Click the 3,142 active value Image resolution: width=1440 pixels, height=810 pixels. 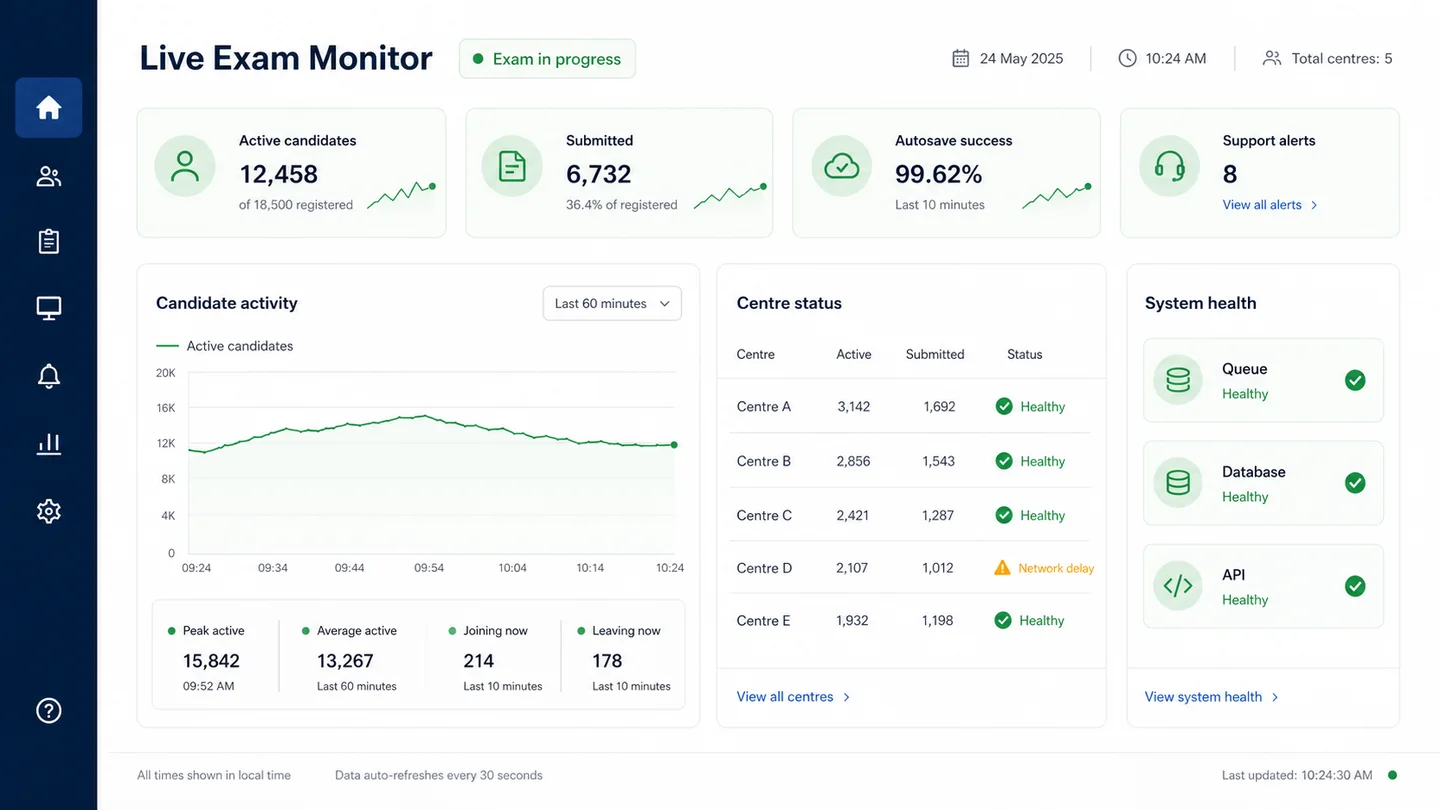tap(853, 407)
